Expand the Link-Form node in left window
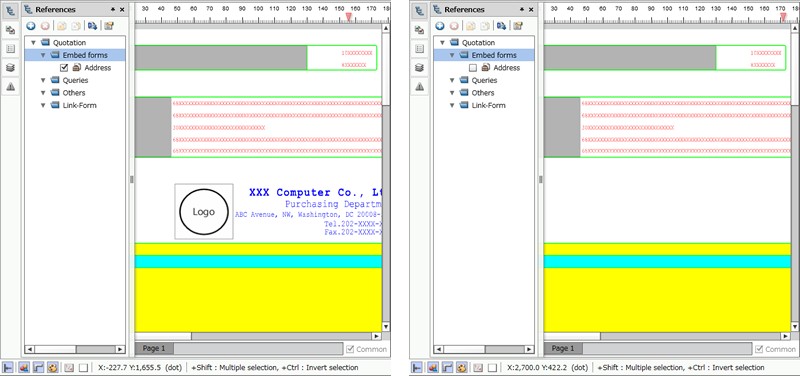800x376 pixels. click(43, 106)
